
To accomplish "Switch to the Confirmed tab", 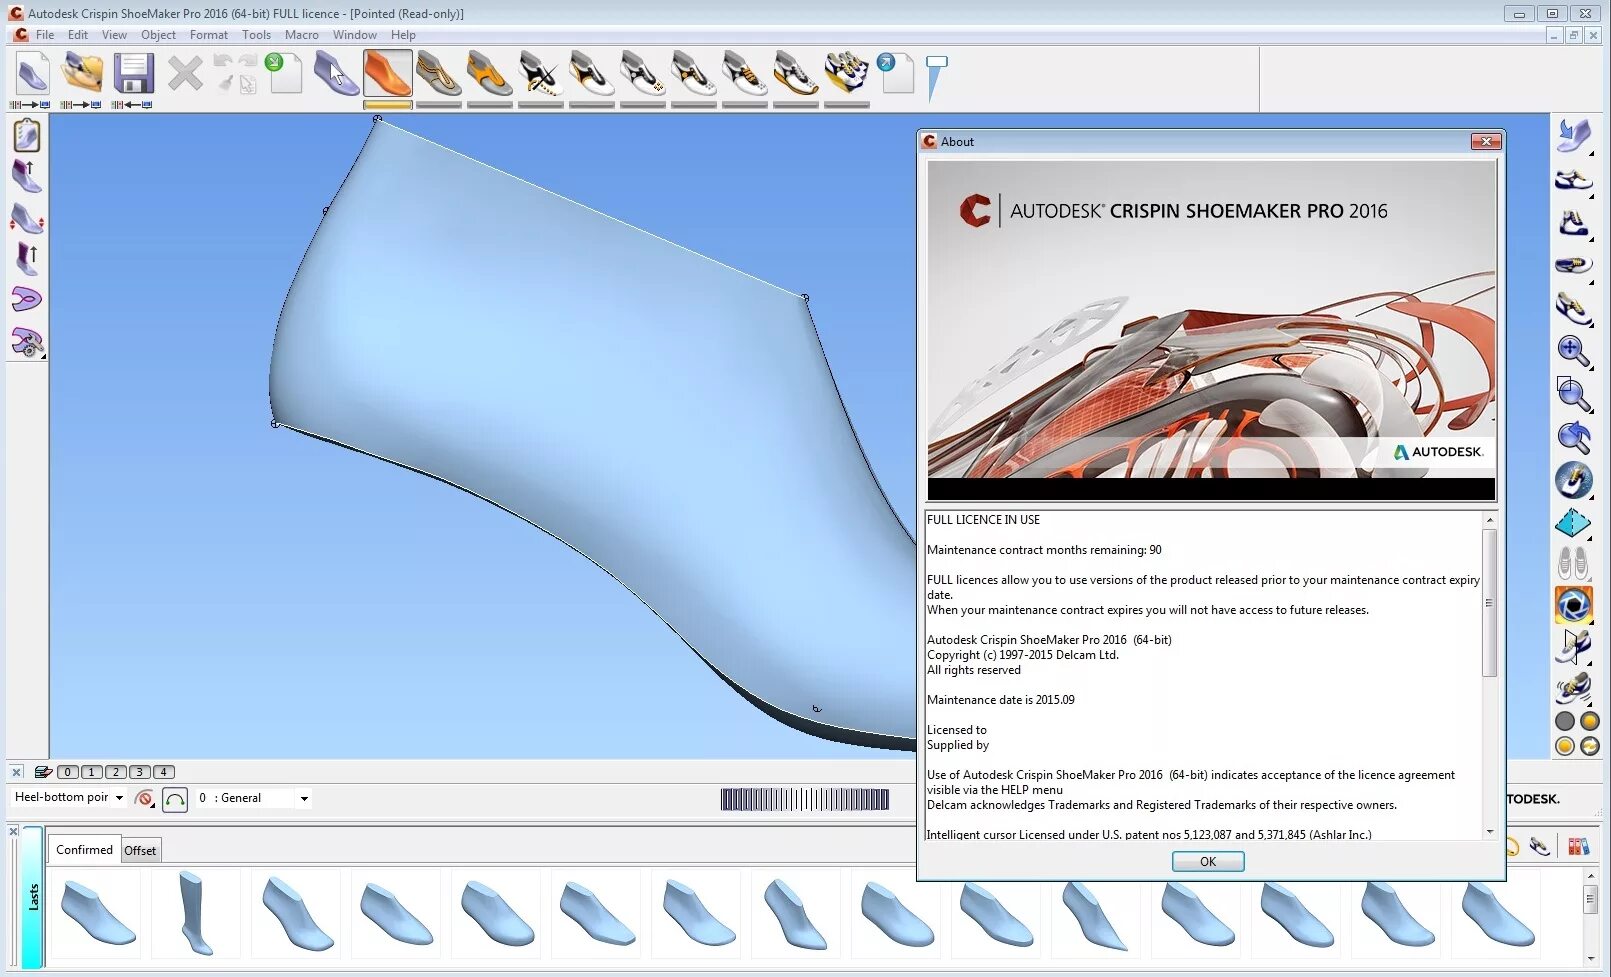I will point(84,849).
